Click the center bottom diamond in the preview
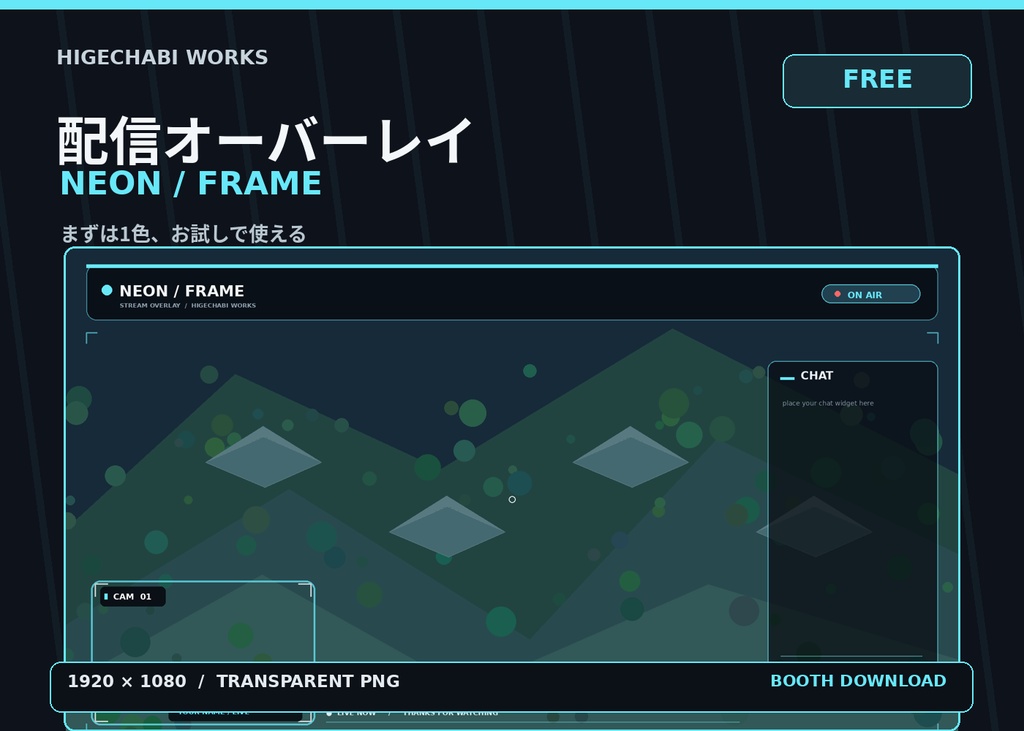 tap(447, 527)
